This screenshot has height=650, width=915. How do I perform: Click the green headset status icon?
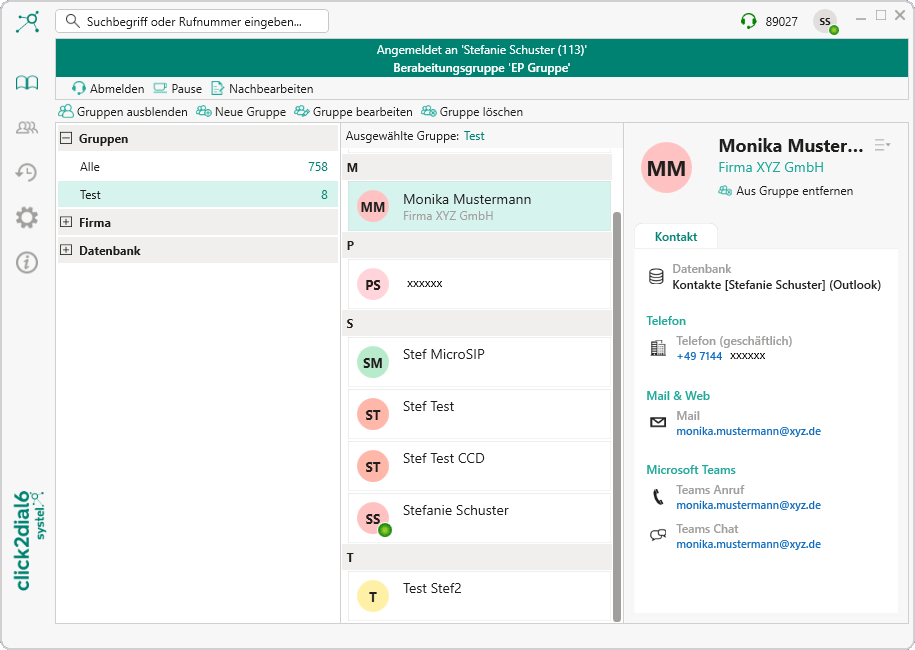click(748, 21)
